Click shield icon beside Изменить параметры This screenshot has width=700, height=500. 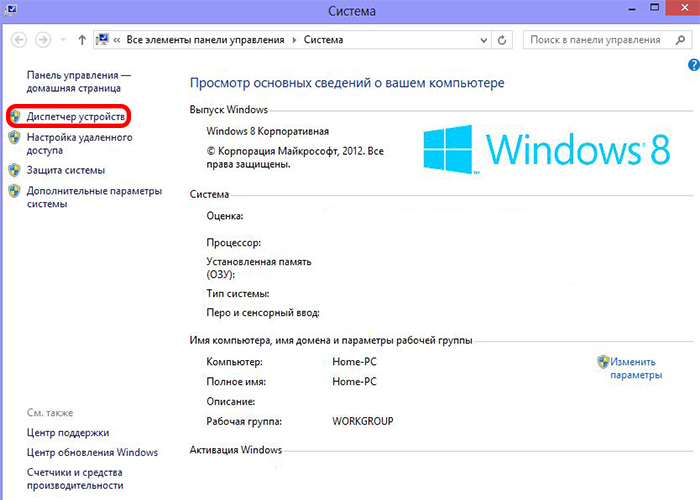(x=603, y=362)
